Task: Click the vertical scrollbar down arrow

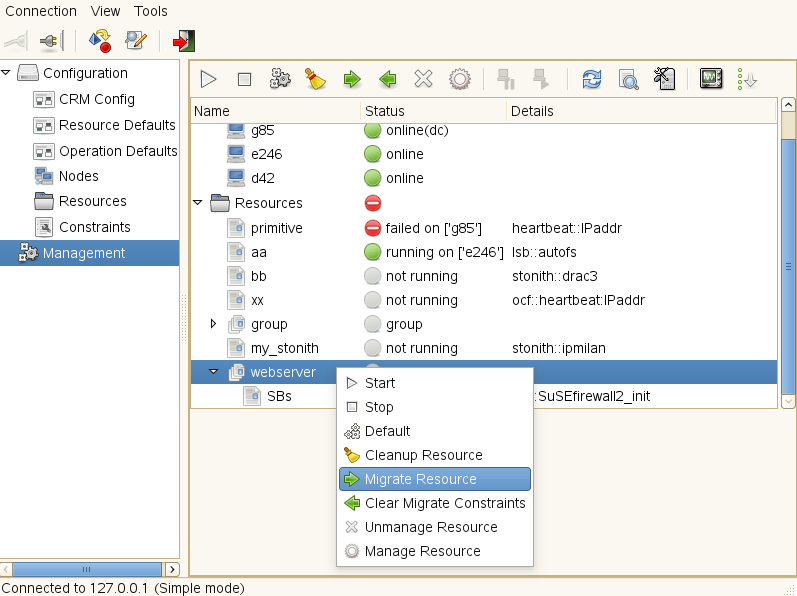Action: [788, 401]
